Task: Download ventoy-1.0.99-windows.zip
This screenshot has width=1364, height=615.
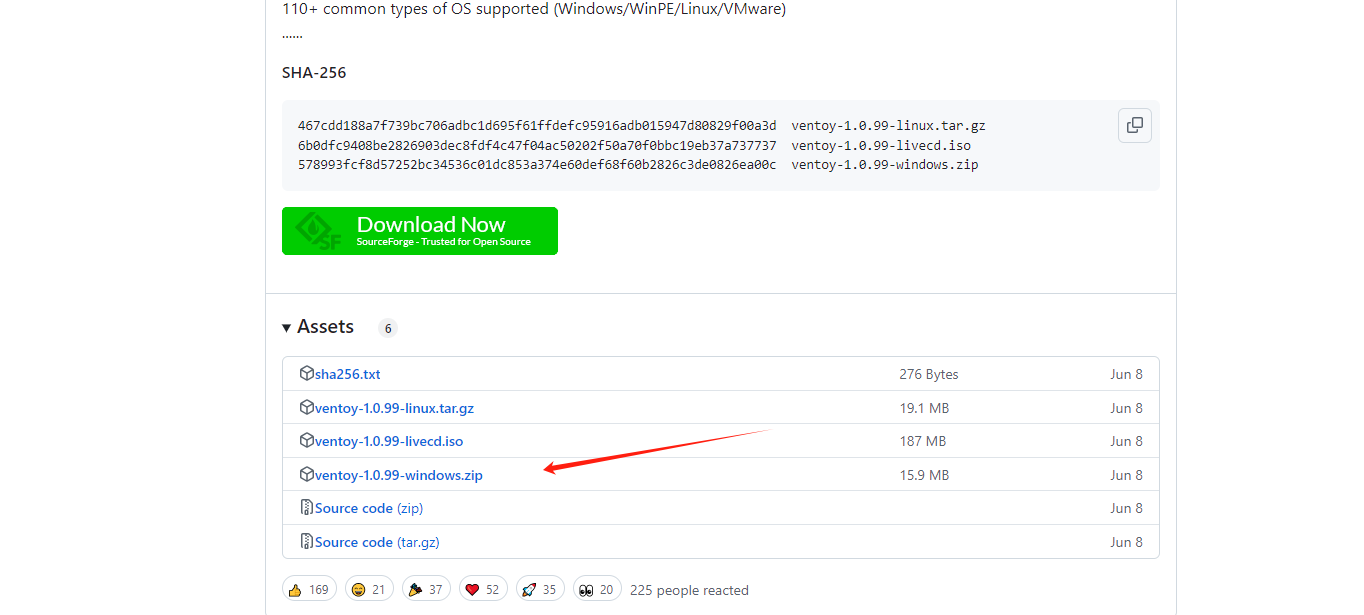Action: [399, 475]
